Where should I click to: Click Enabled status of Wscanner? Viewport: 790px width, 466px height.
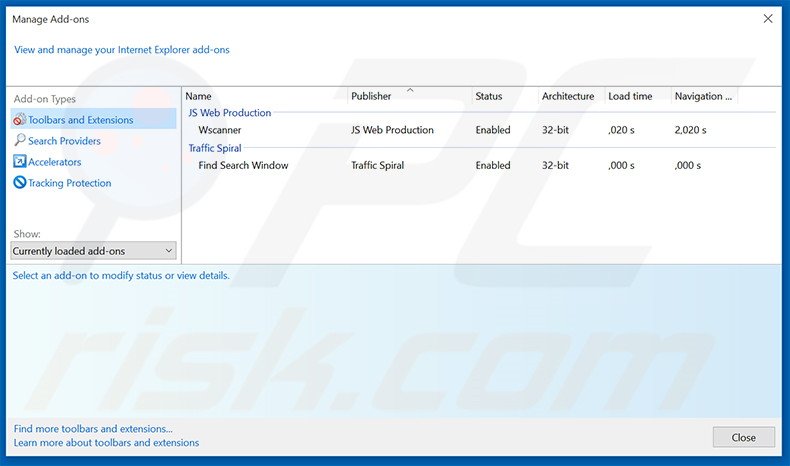[x=493, y=130]
